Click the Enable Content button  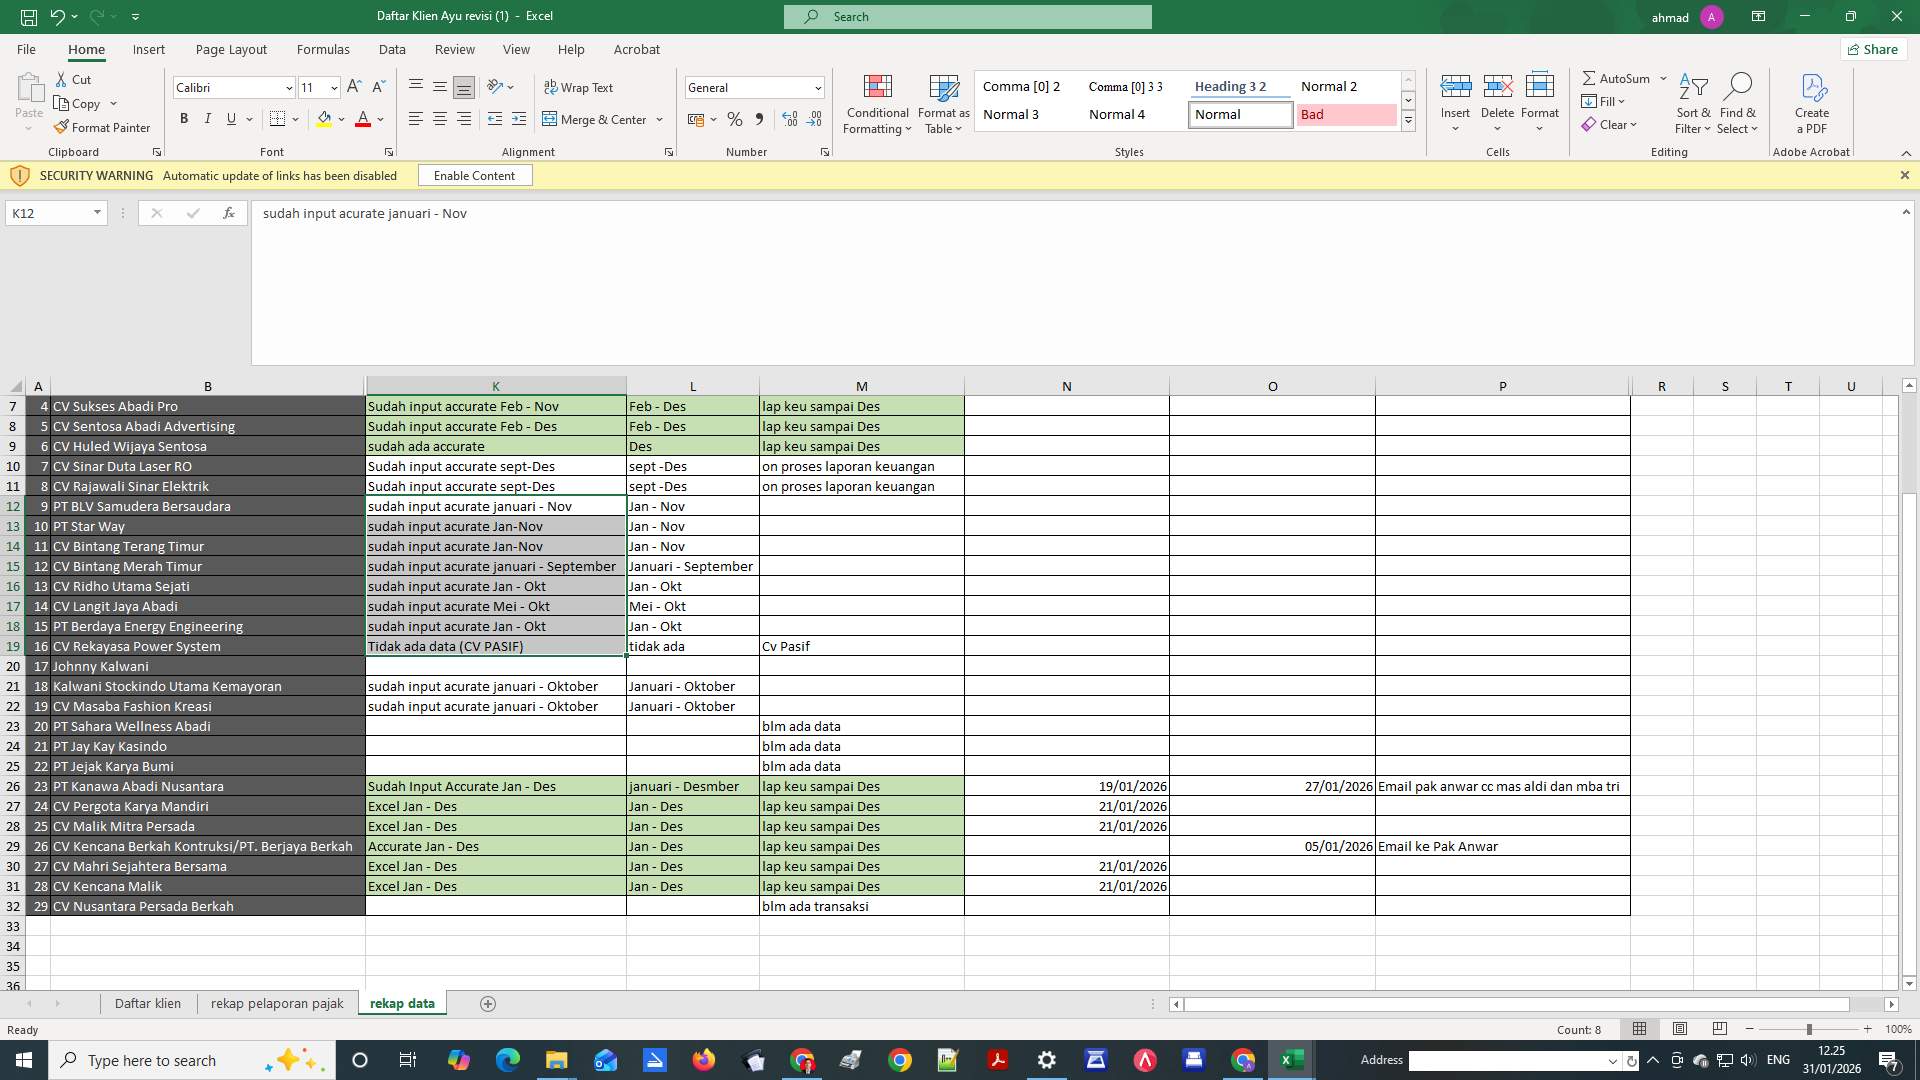click(474, 175)
